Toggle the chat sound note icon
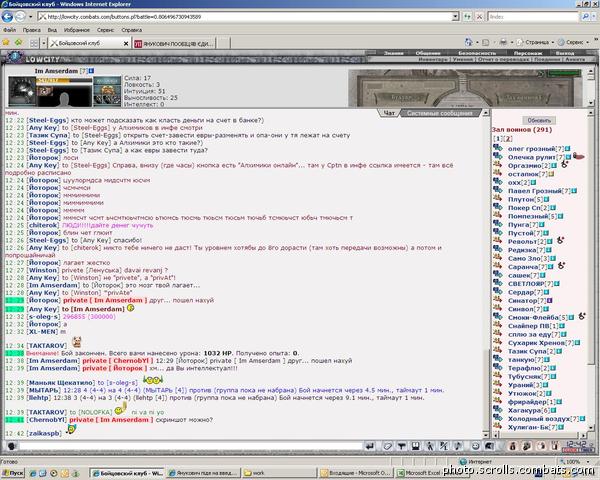This screenshot has height=480, width=600. [x=458, y=446]
